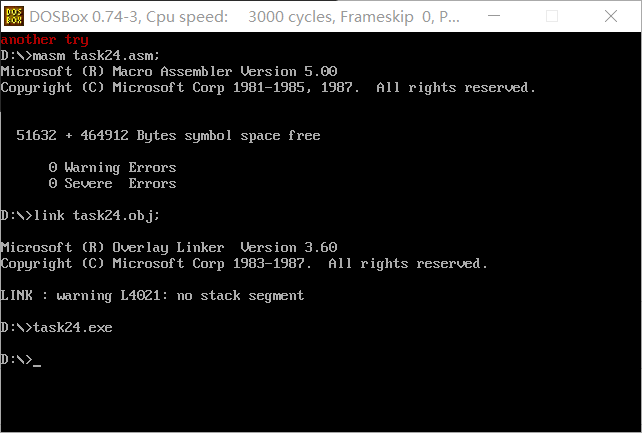The image size is (642, 433).
Task: Click the empty black area below prompt
Action: pyautogui.click(x=321, y=399)
